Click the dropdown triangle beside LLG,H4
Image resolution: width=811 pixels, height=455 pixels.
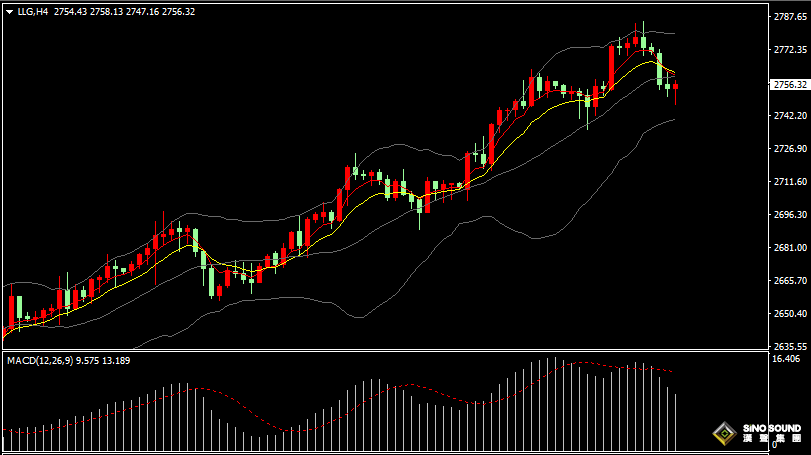tap(9, 12)
